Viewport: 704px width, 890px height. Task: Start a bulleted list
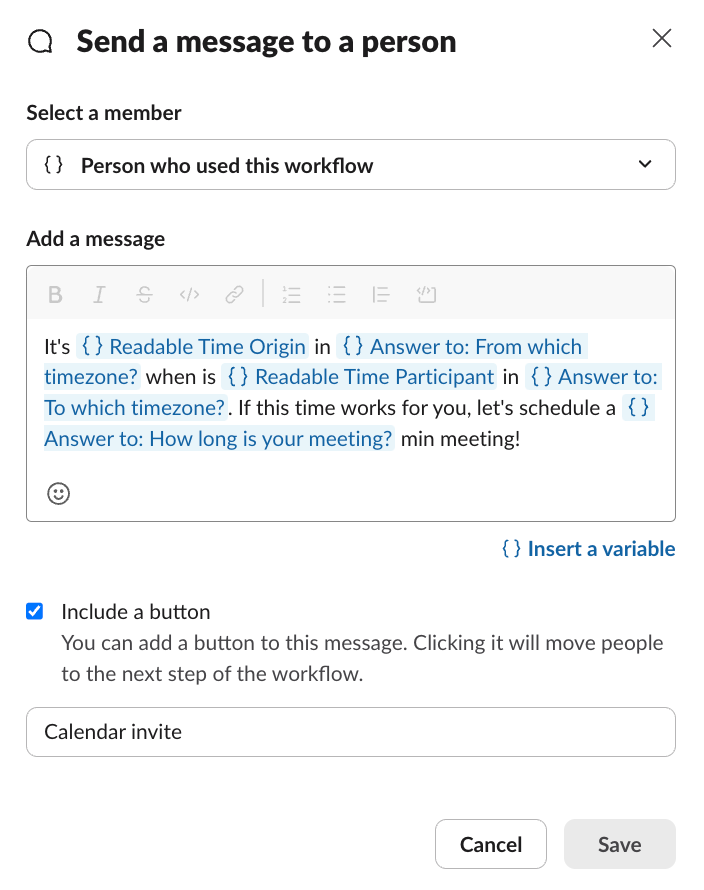[x=337, y=294]
